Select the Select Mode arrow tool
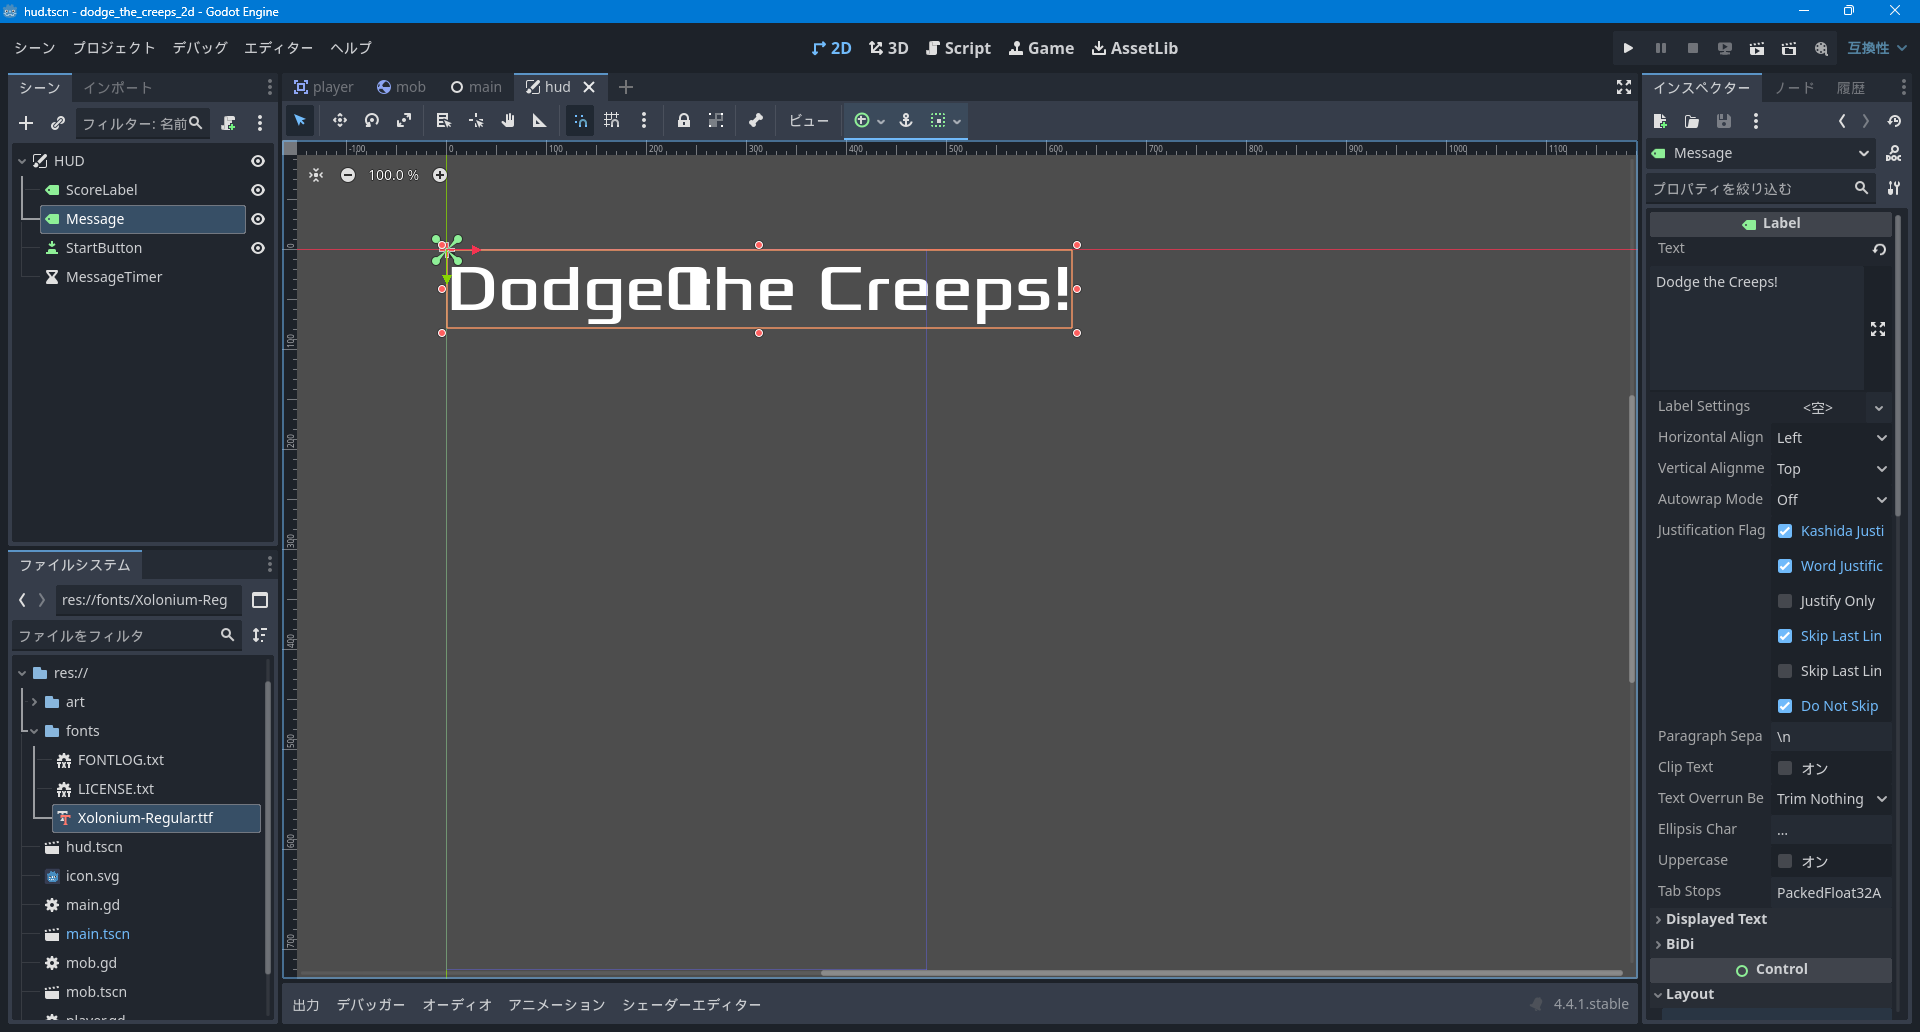The width and height of the screenshot is (1920, 1032). pos(300,121)
